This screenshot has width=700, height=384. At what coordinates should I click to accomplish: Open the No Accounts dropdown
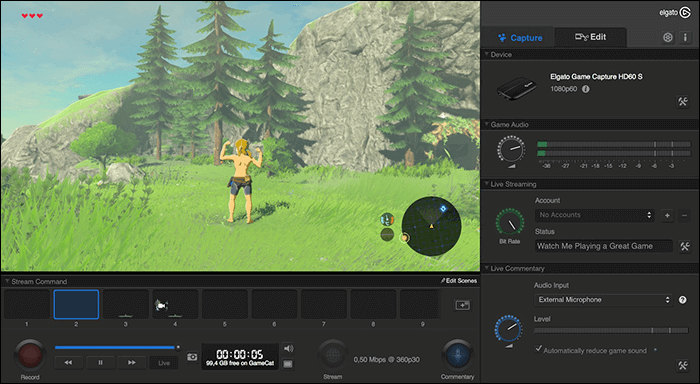tap(595, 215)
